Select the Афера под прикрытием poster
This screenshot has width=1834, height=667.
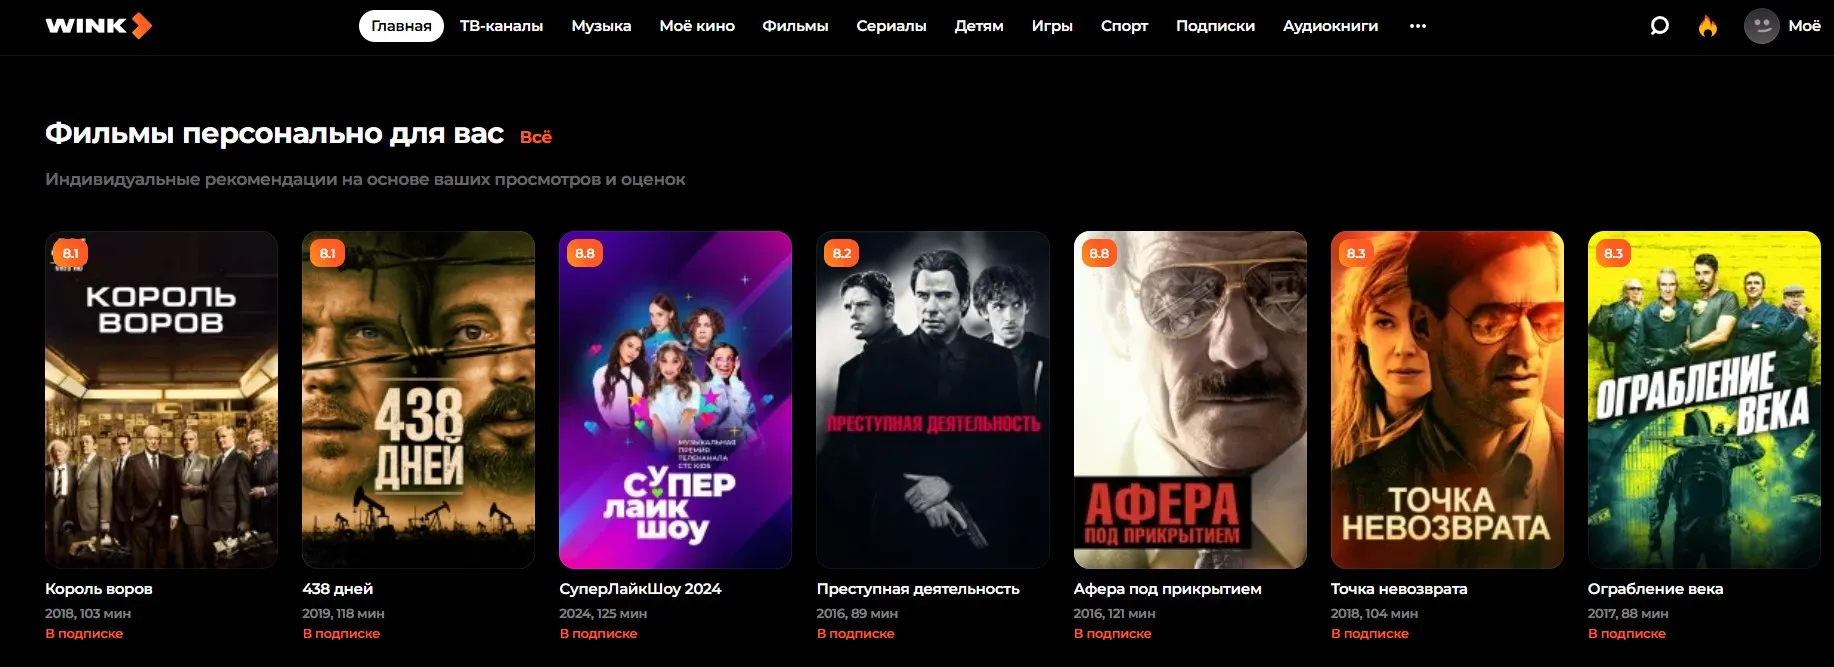tap(1190, 400)
